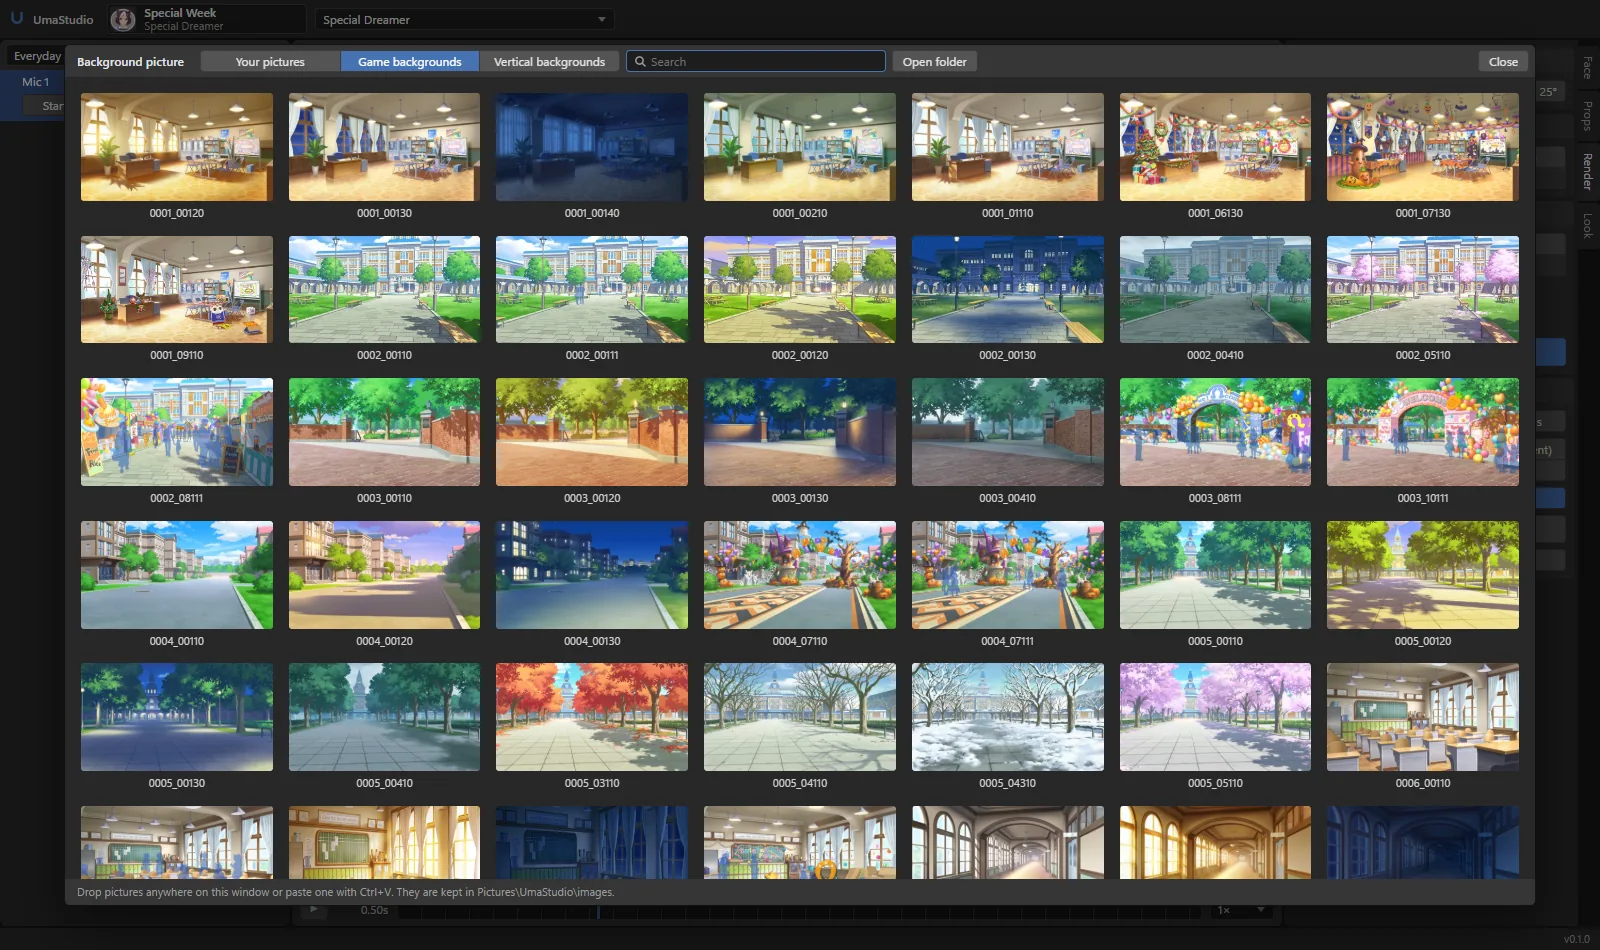
Task: Open the Render side tab
Action: 1587,171
